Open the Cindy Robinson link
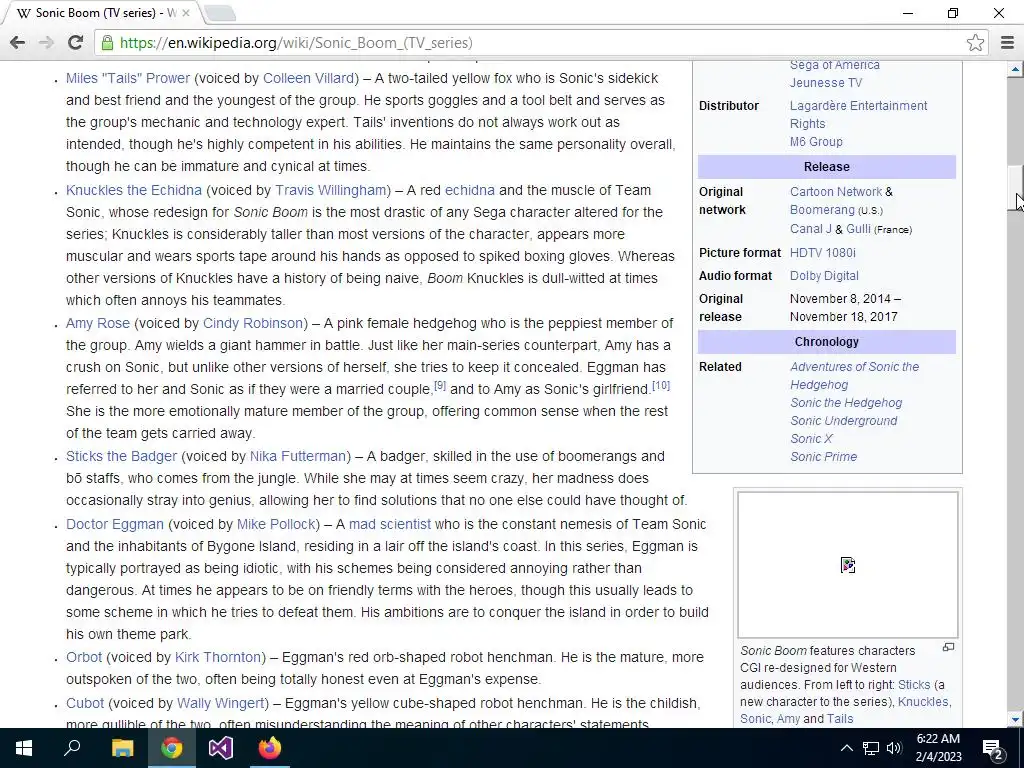The height and width of the screenshot is (768, 1024). (x=253, y=323)
